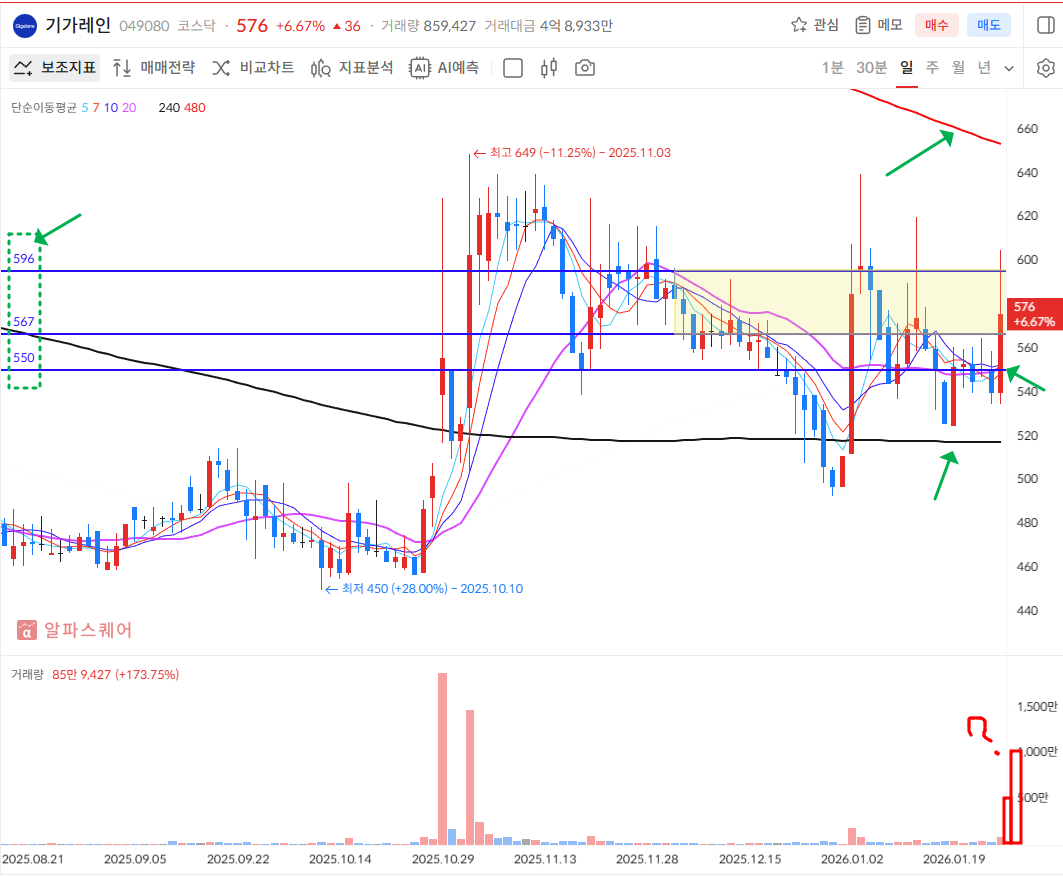
Task: Select the candlestick chart type icon
Action: pos(548,68)
